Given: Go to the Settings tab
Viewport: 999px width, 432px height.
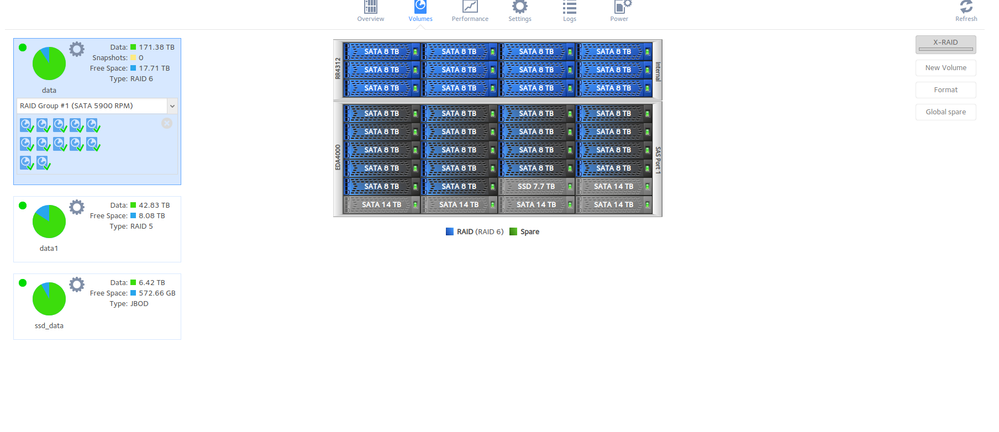Looking at the screenshot, I should [x=520, y=11].
